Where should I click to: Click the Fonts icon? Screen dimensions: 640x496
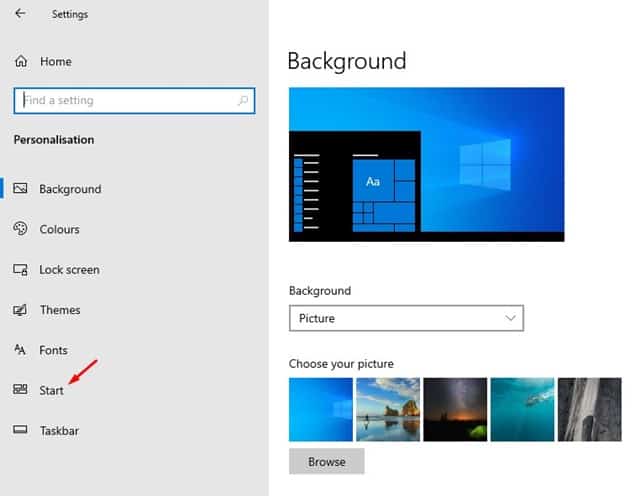[20, 349]
